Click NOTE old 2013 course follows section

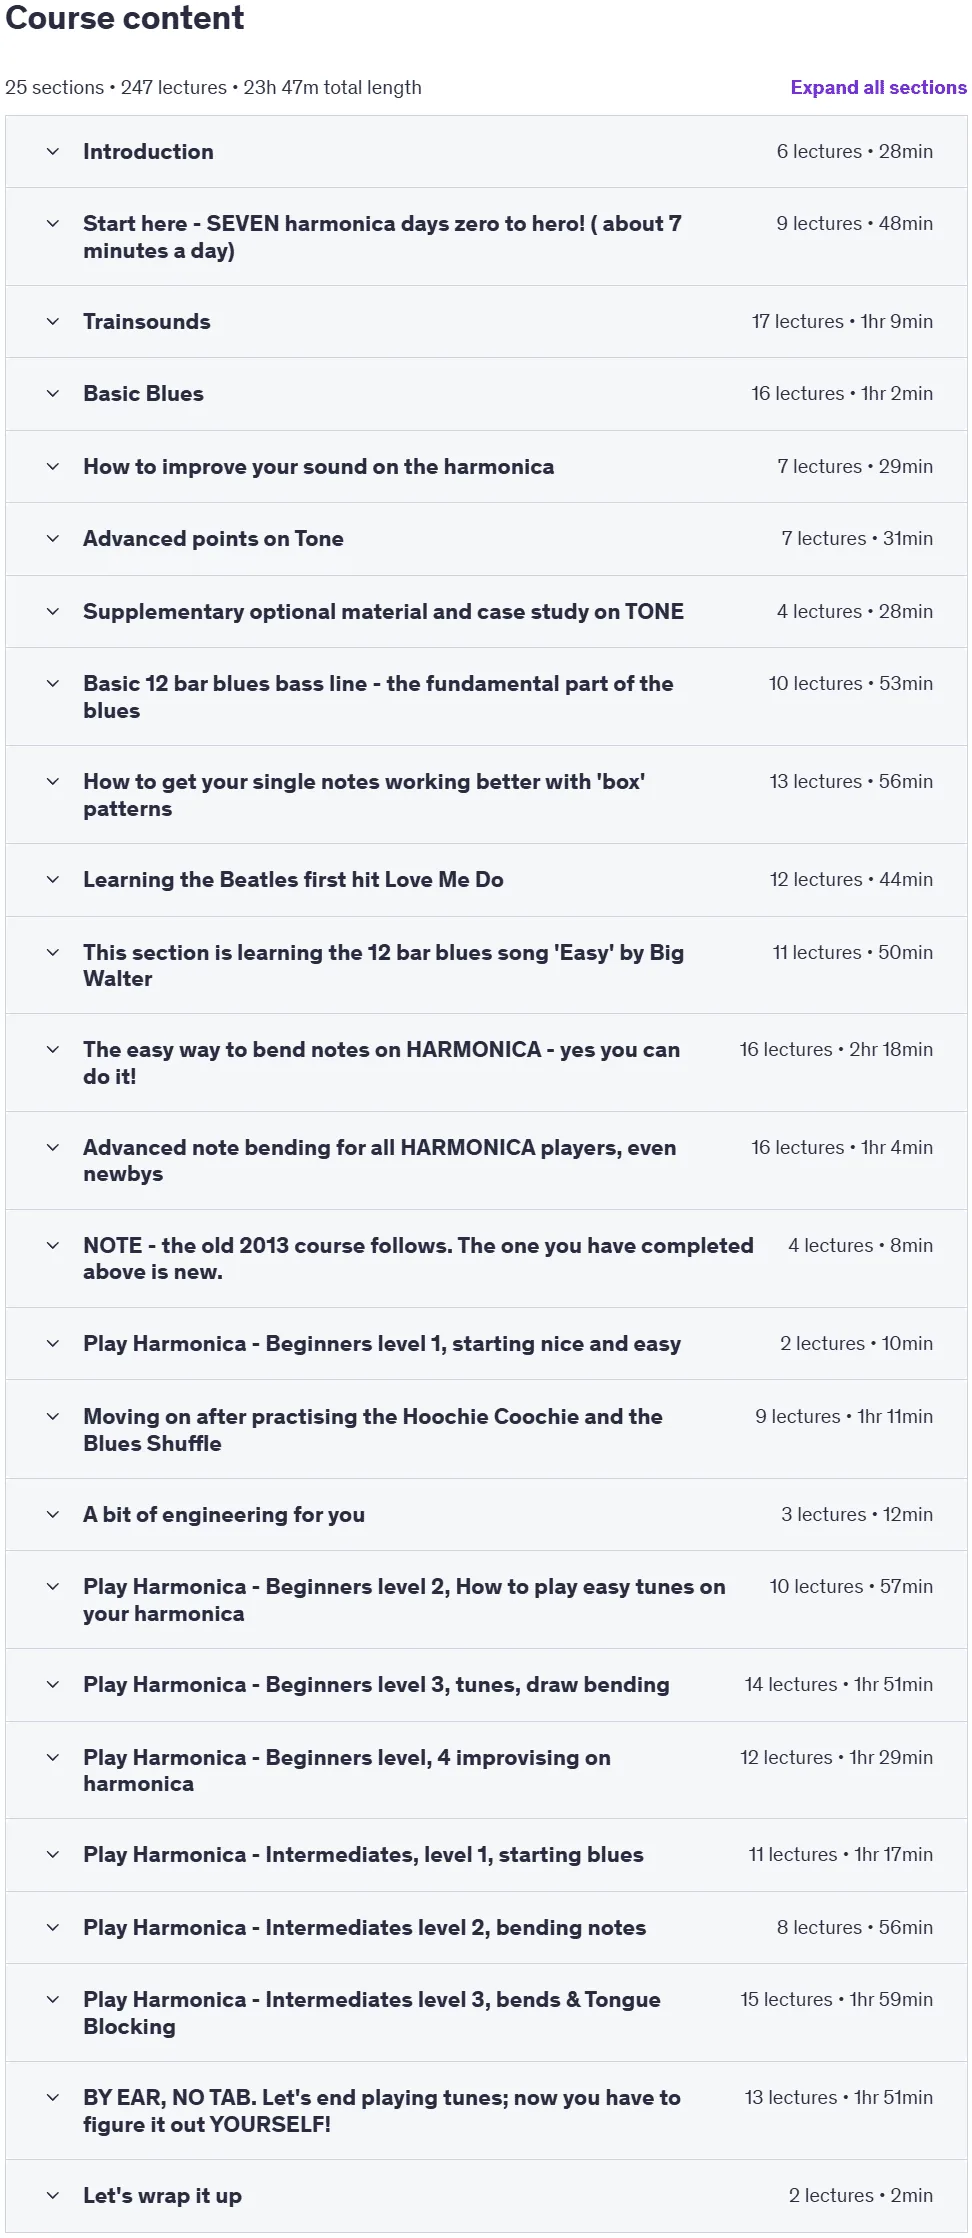pos(486,1259)
